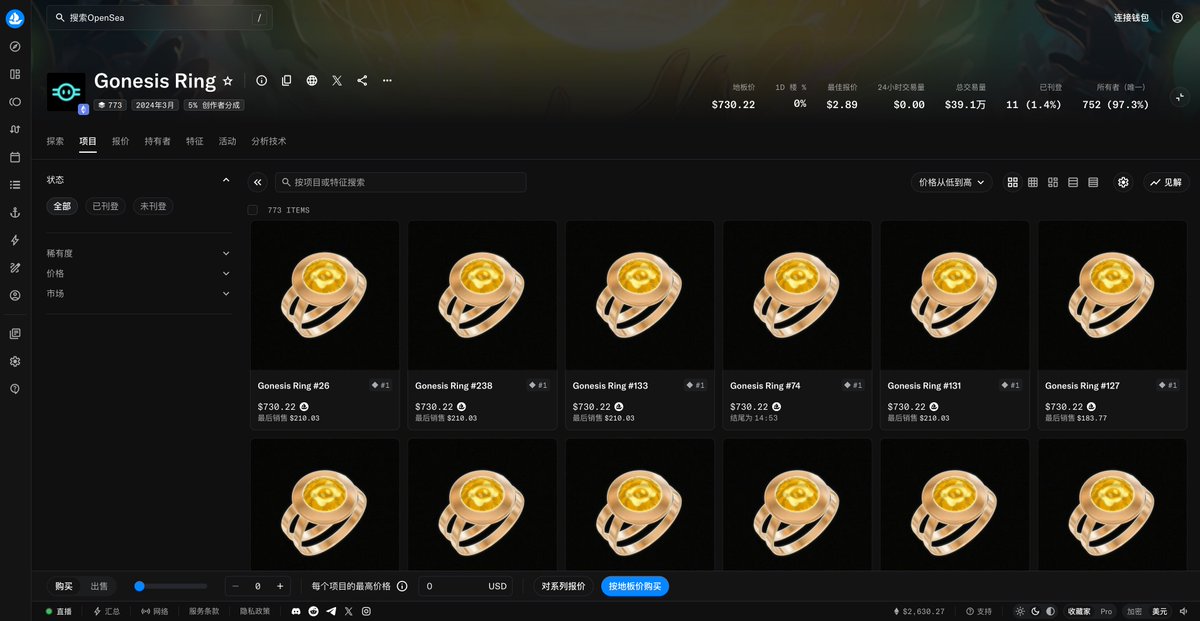Switch to 出售 mode in the bottom bar
Screen dimensions: 1200x621
pyautogui.click(x=99, y=586)
